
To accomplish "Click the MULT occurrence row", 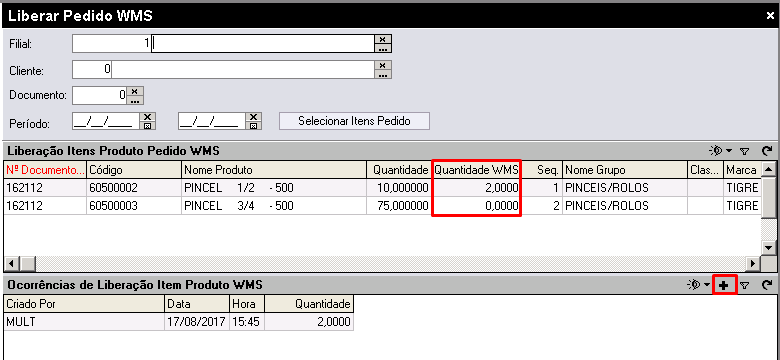I will [179, 322].
